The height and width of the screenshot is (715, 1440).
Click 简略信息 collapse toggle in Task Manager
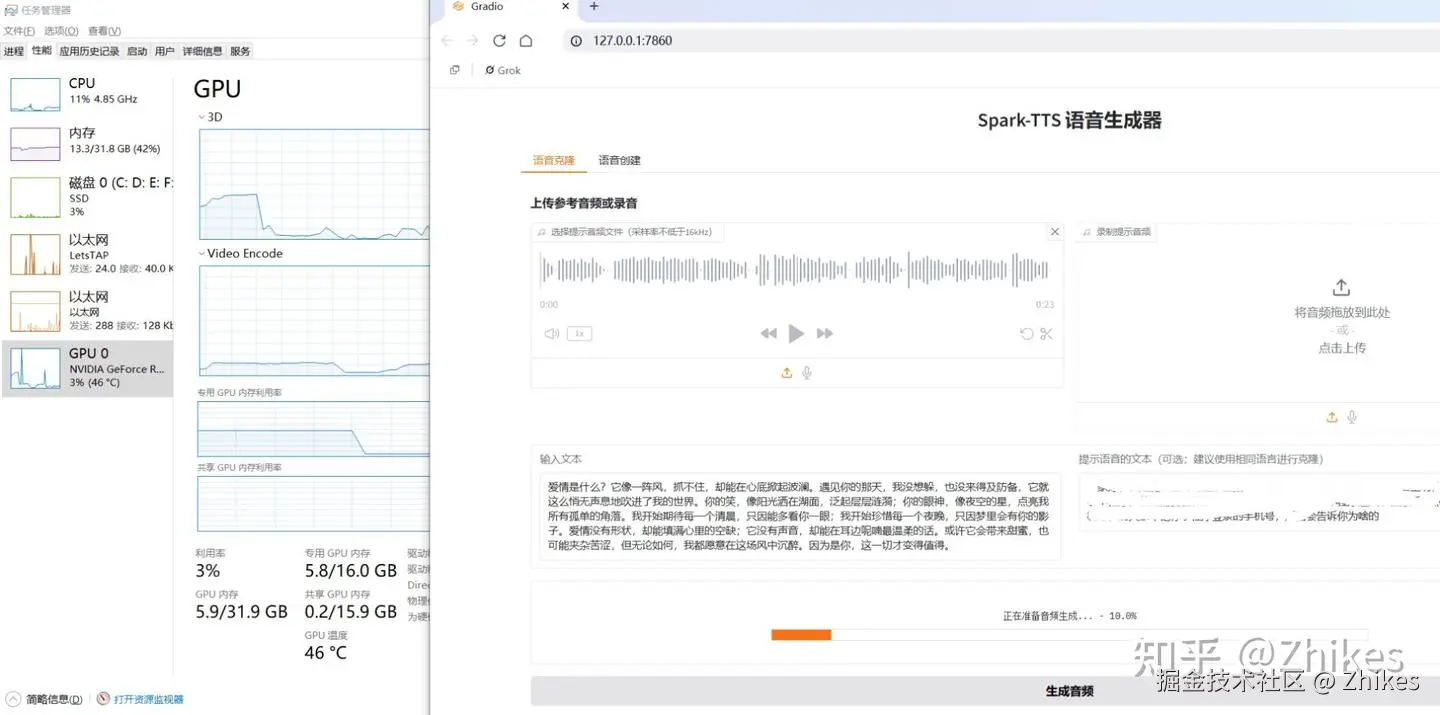46,699
